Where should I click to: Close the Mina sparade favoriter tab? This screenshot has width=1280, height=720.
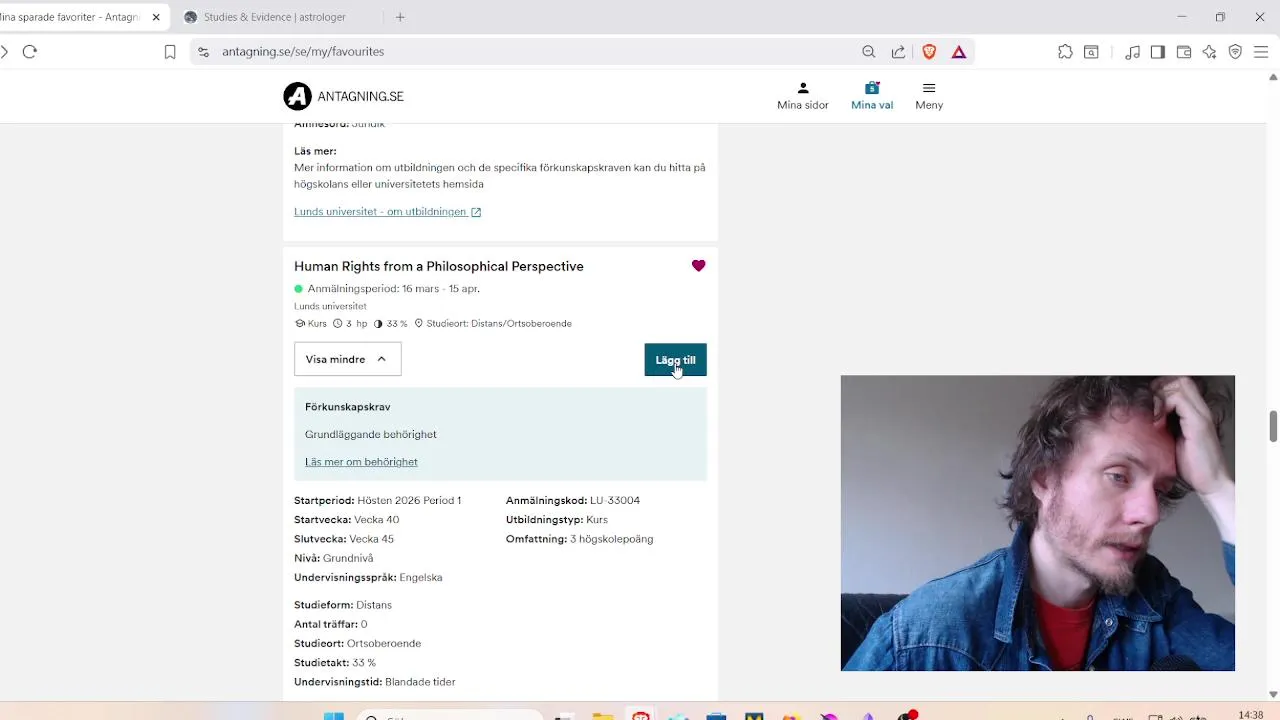click(x=156, y=17)
